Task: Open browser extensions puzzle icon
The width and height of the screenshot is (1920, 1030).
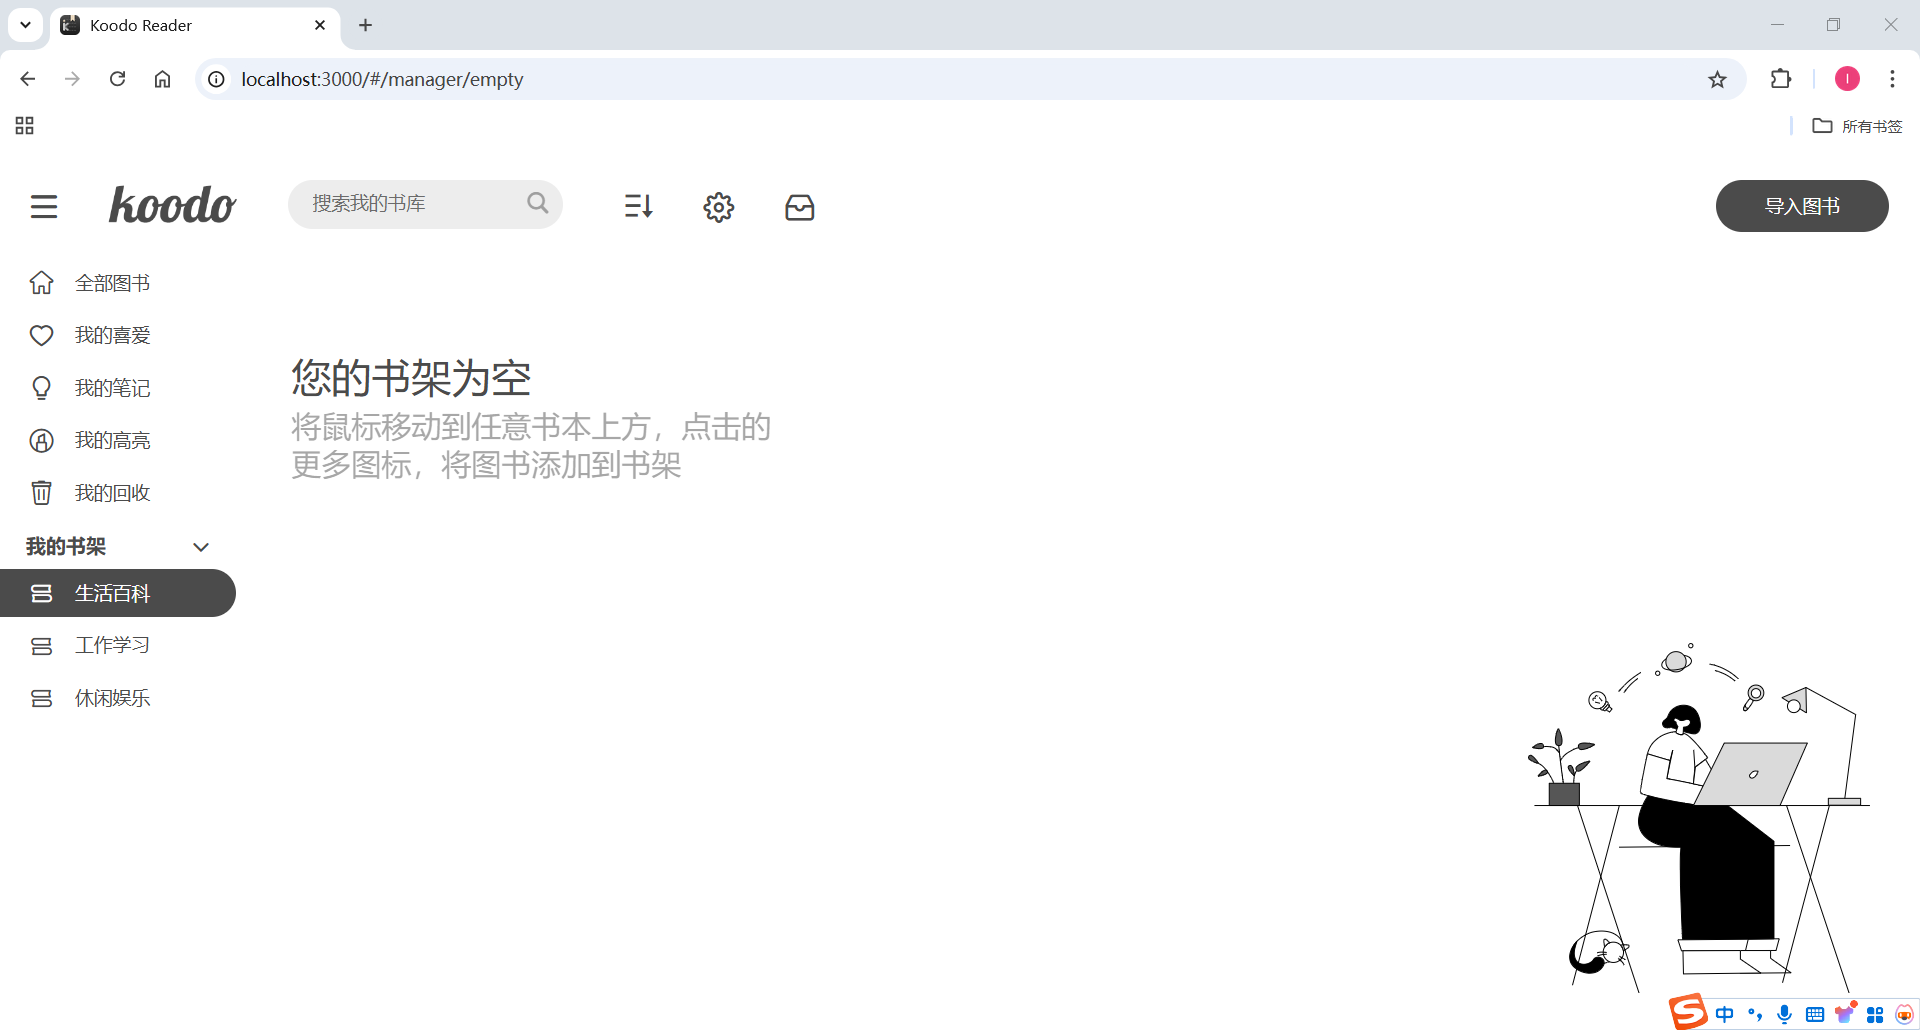Action: point(1781,79)
